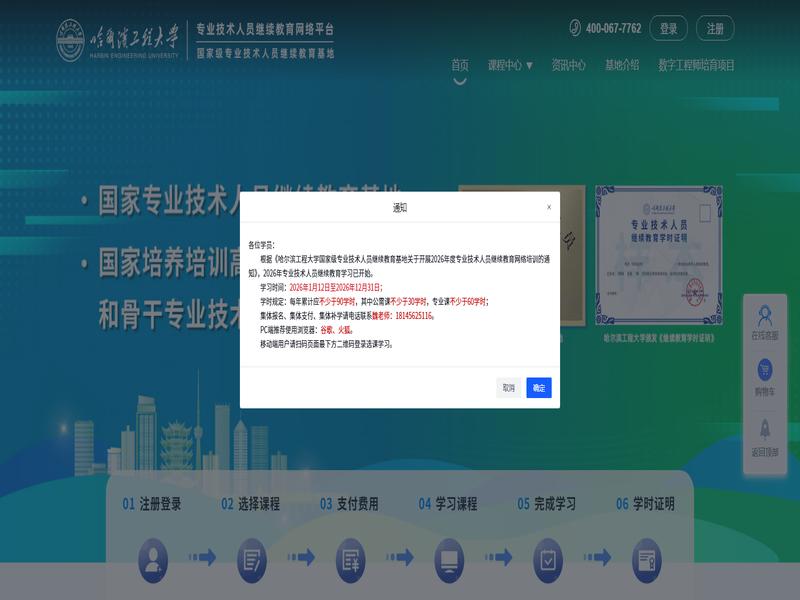Click the phone icon beside 400-067-7762

pos(575,28)
